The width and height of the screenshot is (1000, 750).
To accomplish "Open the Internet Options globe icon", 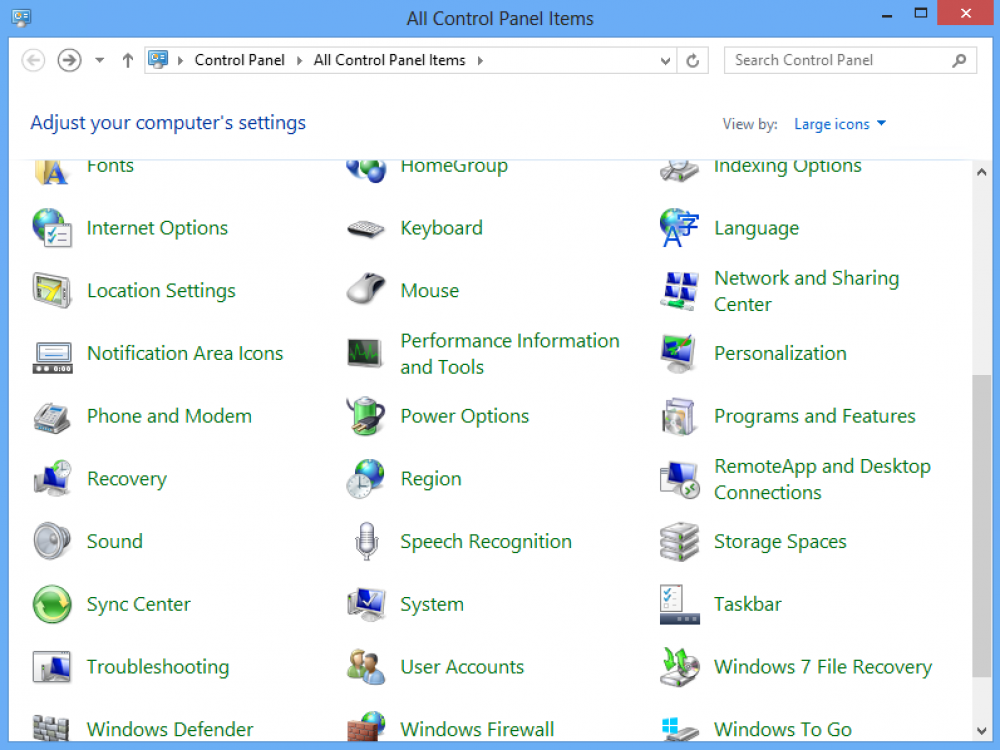I will tap(52, 228).
